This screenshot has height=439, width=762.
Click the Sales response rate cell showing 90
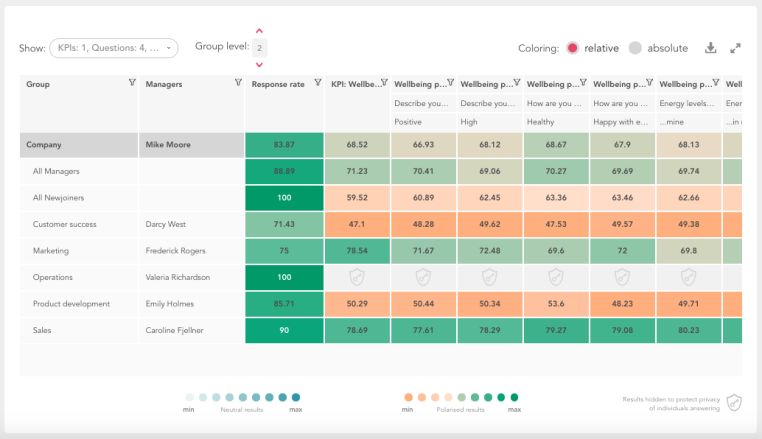pos(284,330)
